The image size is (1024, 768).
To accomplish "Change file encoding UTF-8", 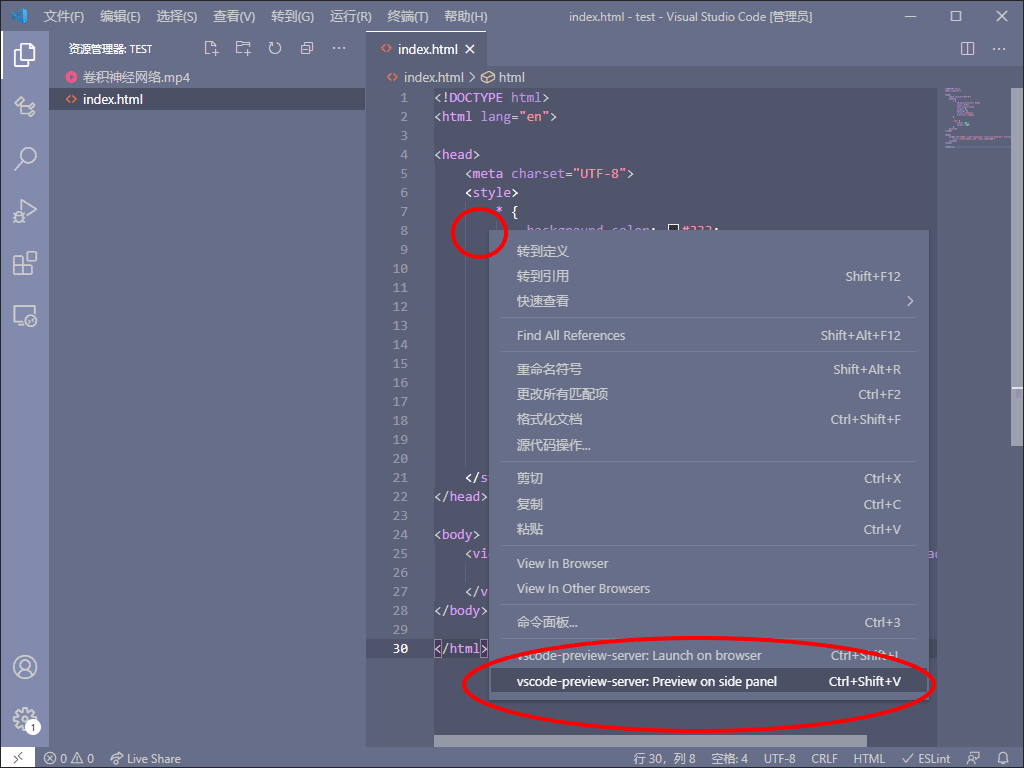I will point(780,758).
